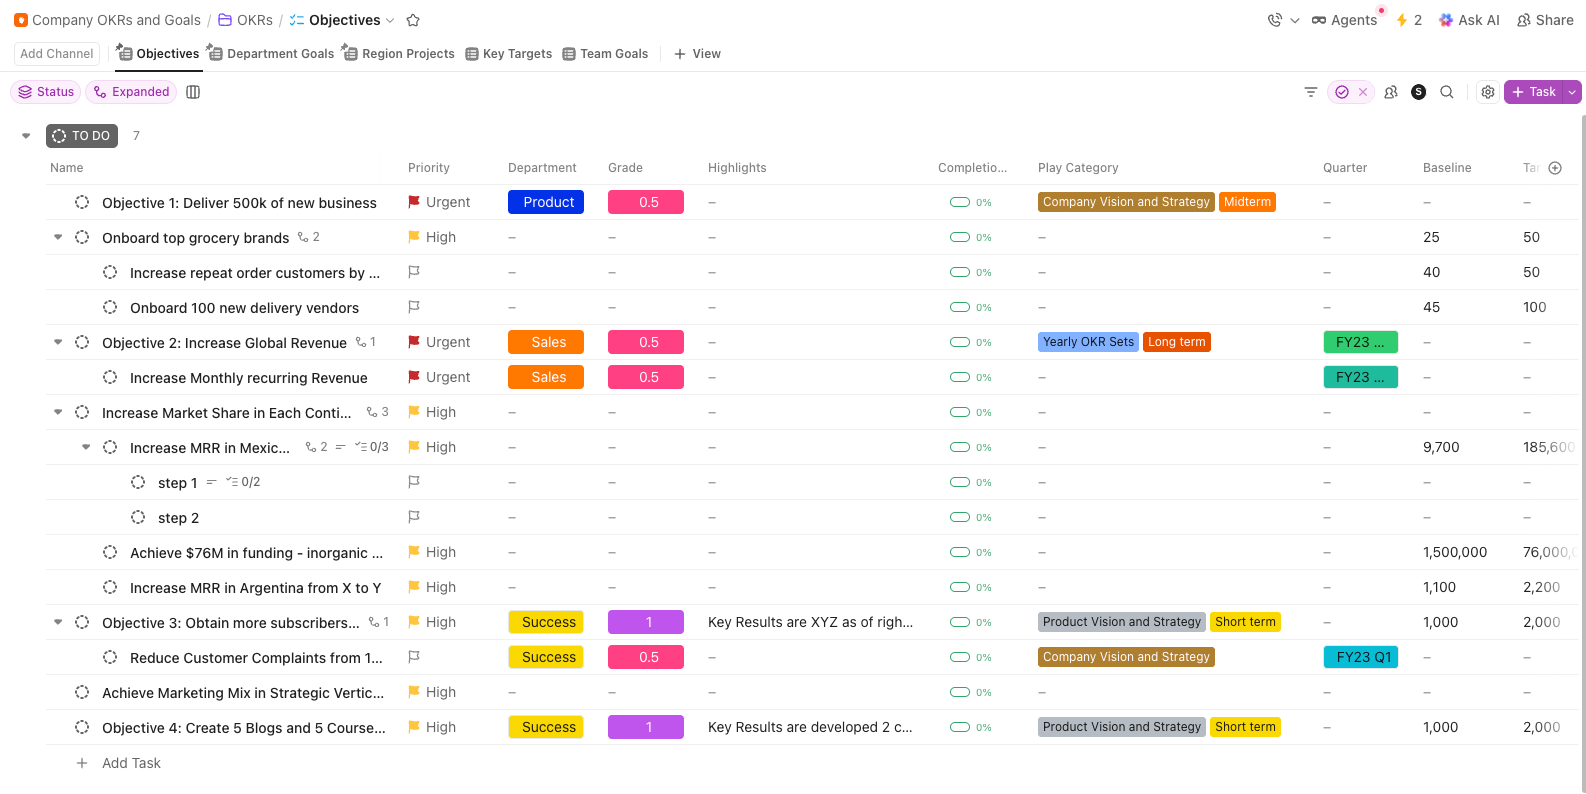
Task: Collapse Increase MRR in Mexico subtasks
Action: point(86,447)
